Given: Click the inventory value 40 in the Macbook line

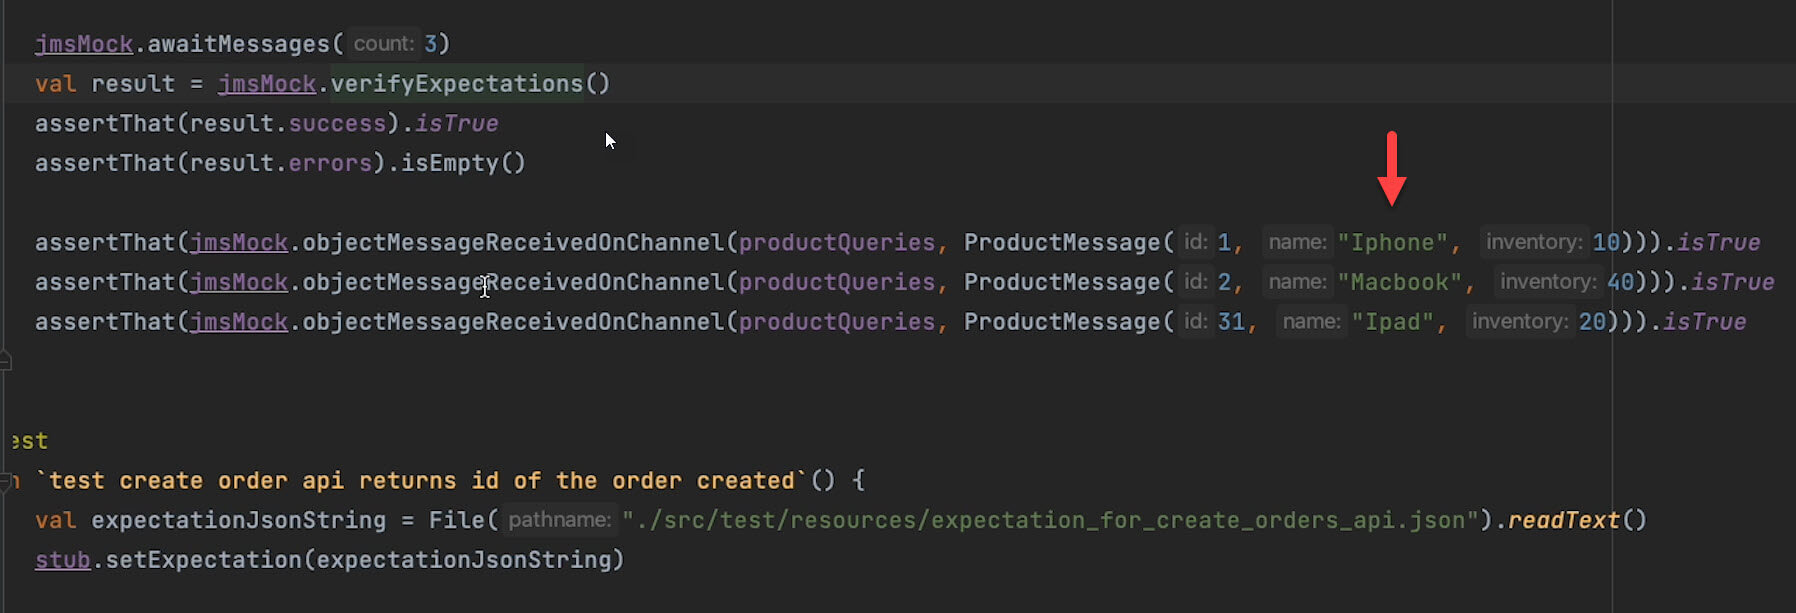Looking at the screenshot, I should 1620,283.
